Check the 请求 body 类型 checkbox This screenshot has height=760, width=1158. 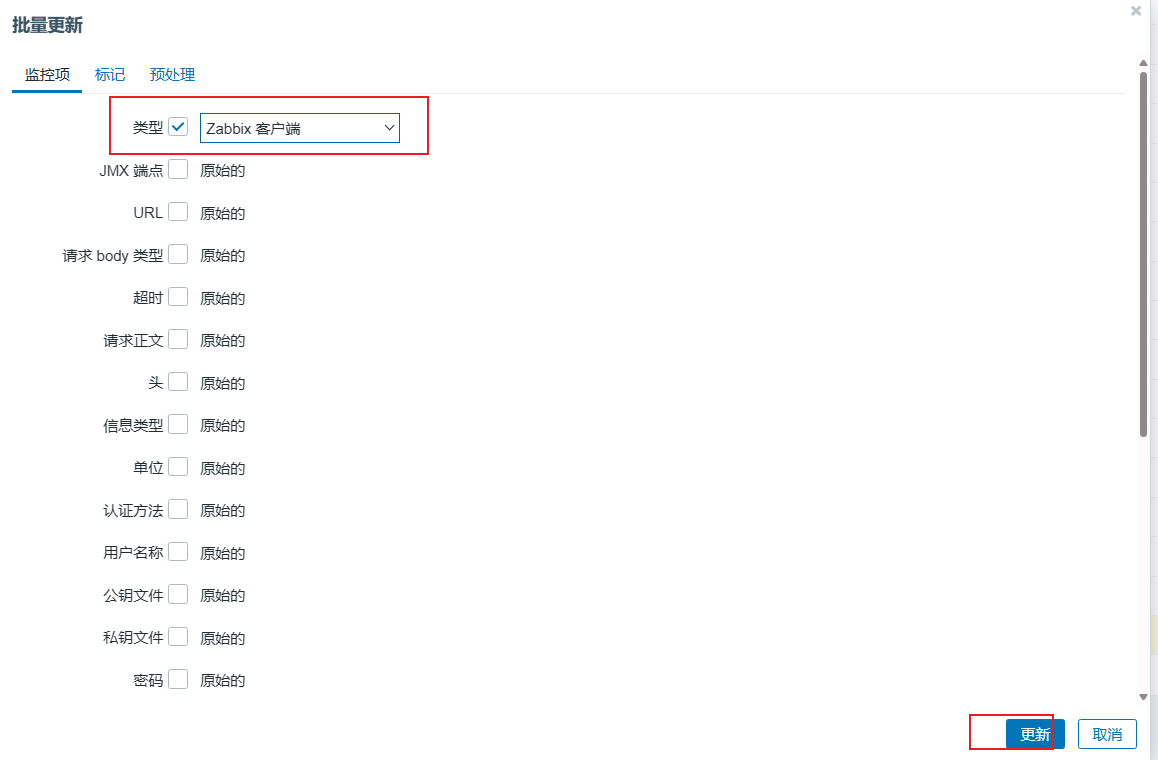pyautogui.click(x=178, y=255)
